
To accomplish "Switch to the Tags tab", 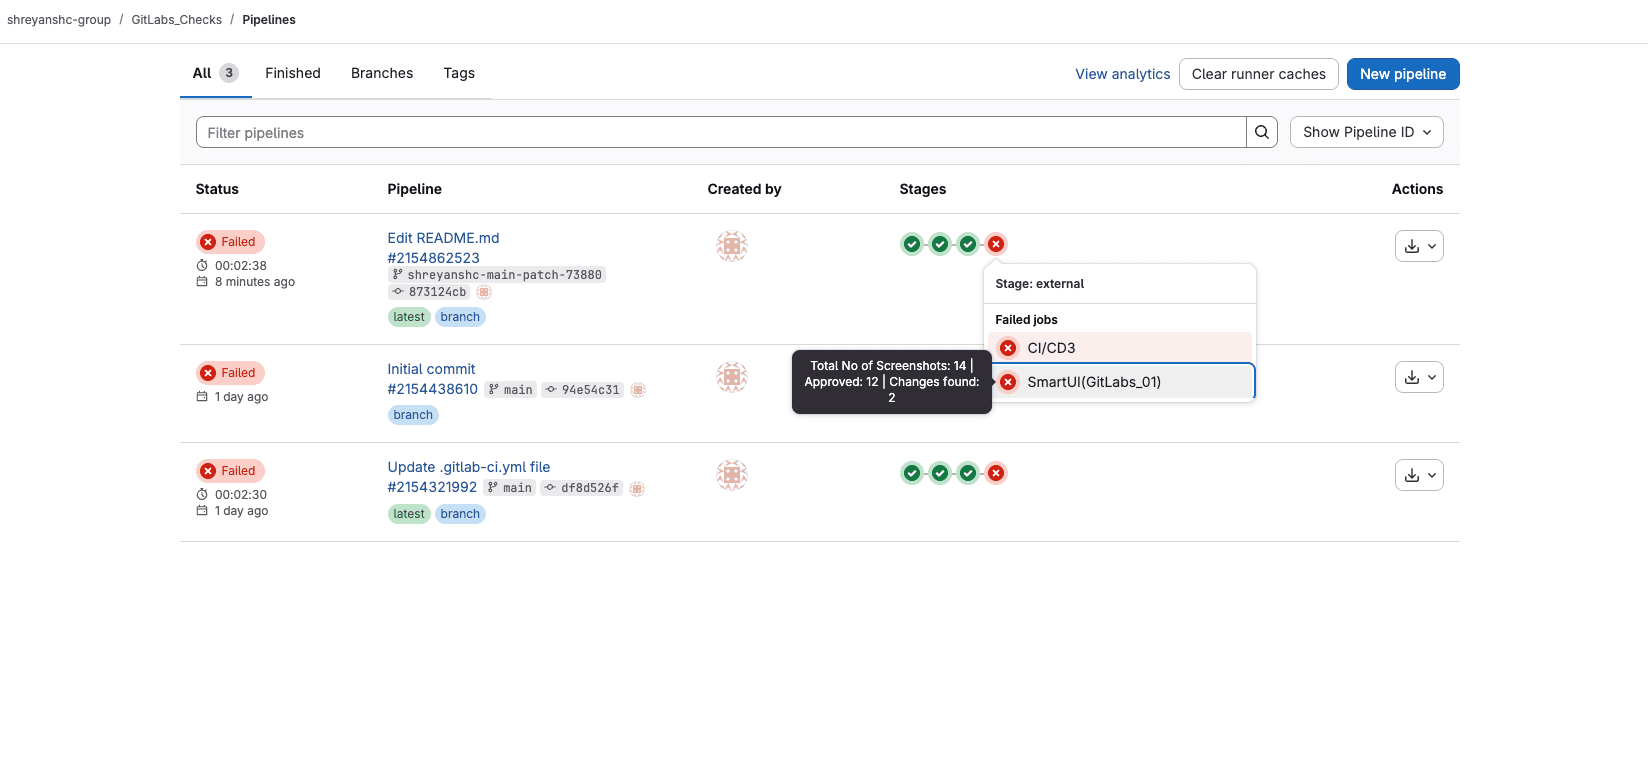I will pyautogui.click(x=459, y=73).
